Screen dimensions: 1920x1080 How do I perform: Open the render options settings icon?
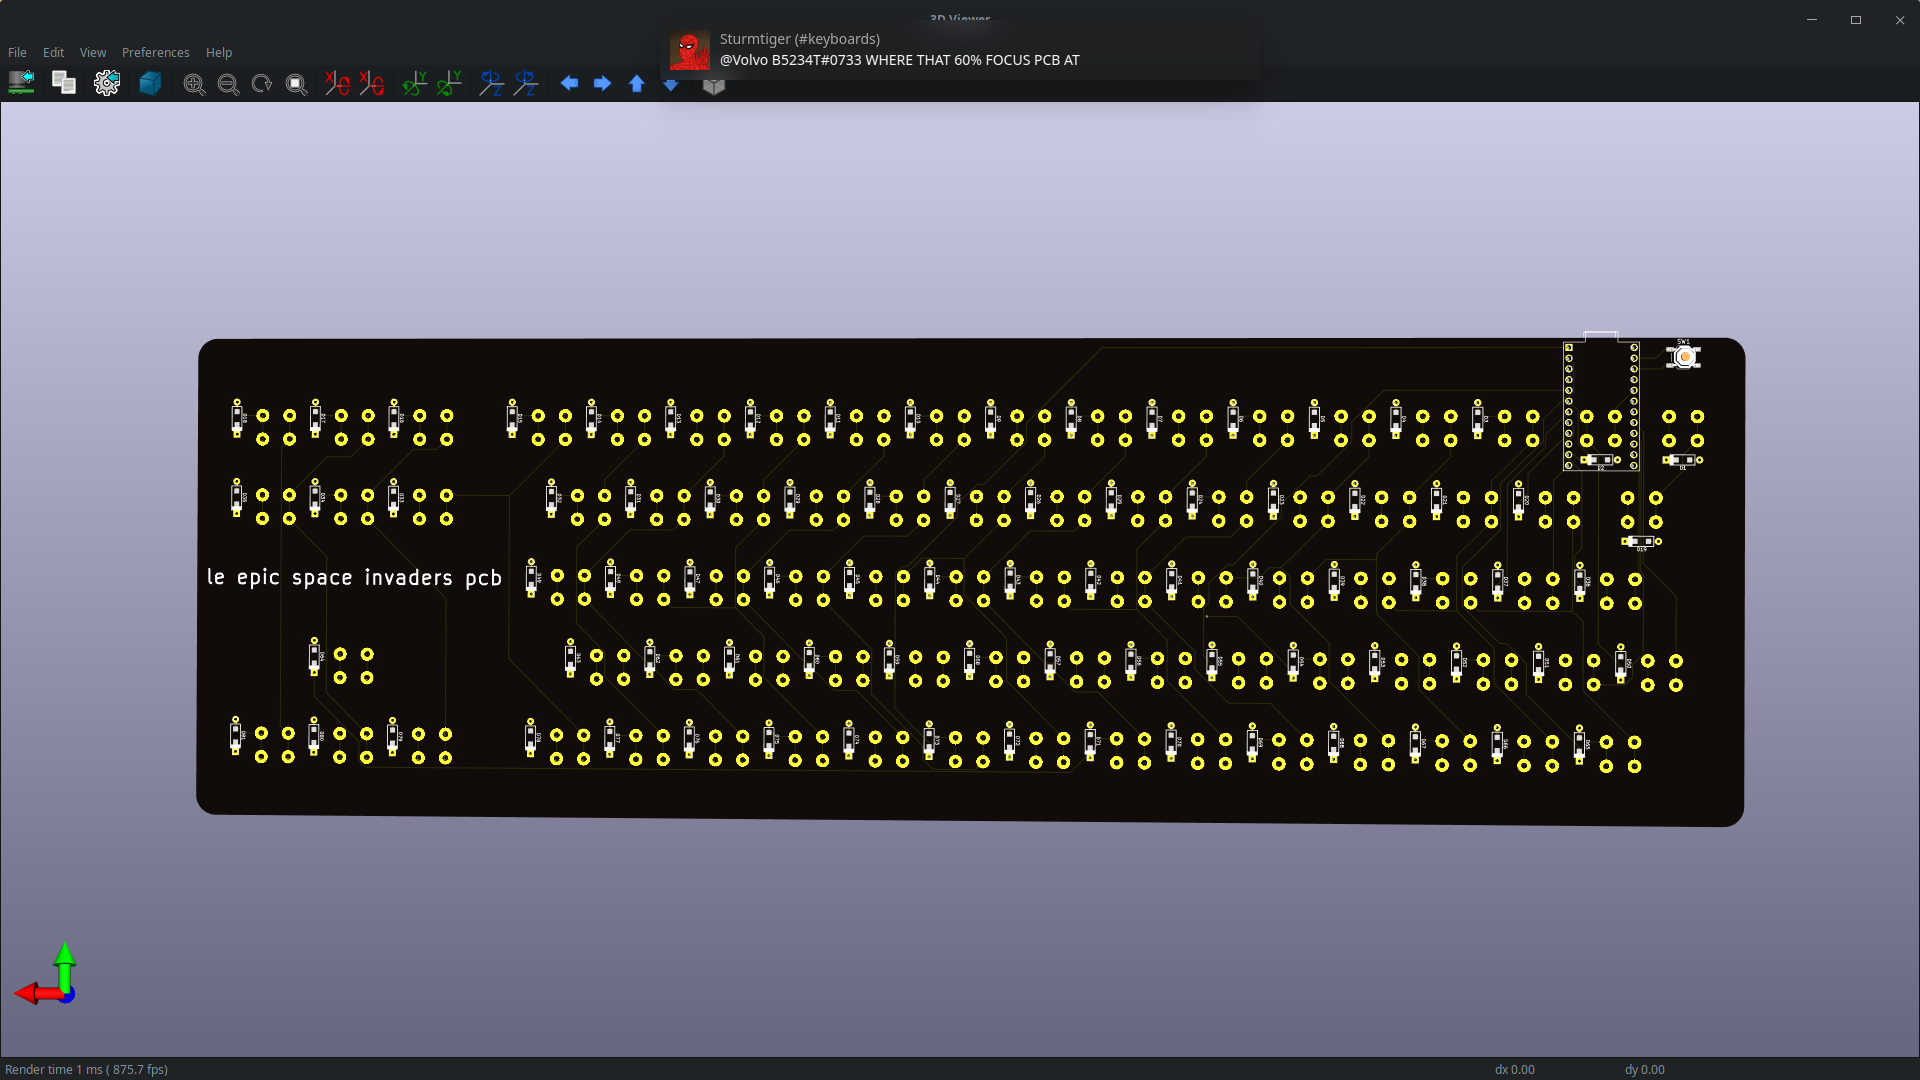pyautogui.click(x=107, y=83)
